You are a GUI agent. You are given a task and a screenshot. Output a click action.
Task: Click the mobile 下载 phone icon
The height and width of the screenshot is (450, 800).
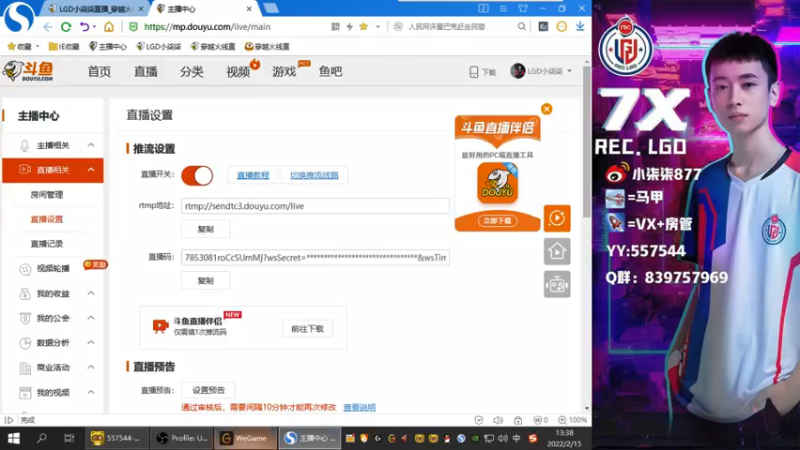click(473, 72)
